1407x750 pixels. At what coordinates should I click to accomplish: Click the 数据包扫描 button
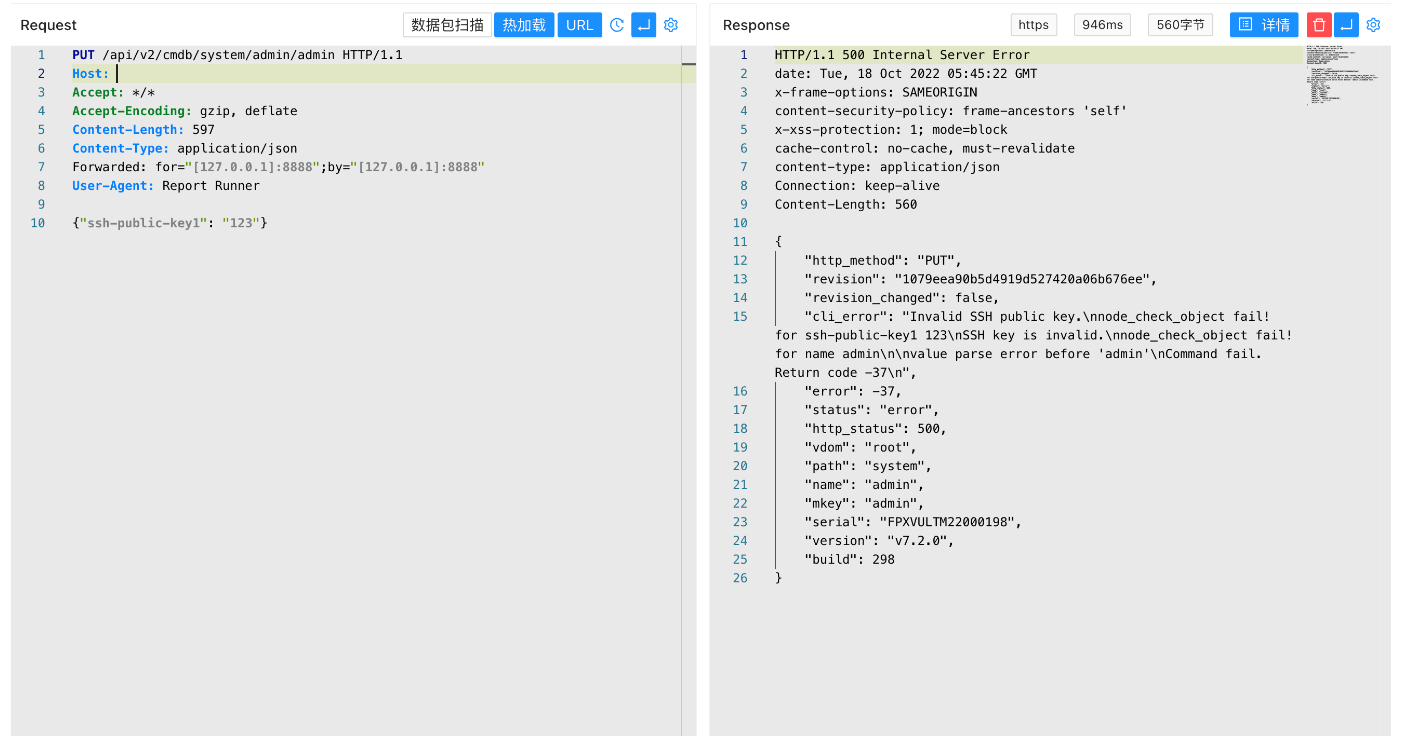447,25
